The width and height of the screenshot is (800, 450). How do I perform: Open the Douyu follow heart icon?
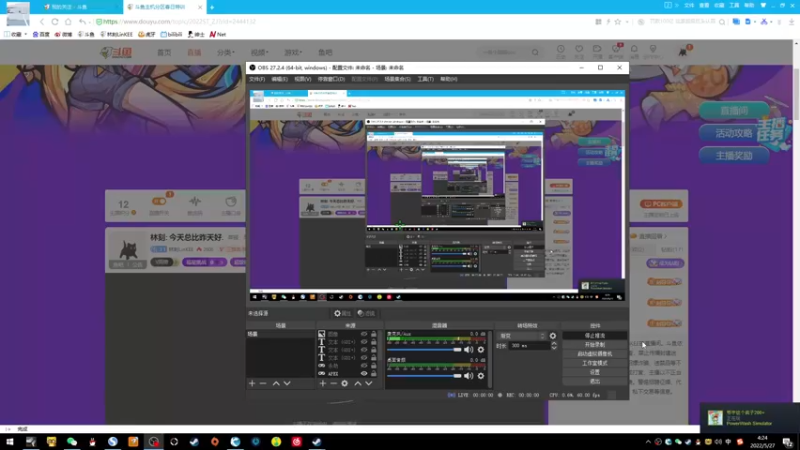pyautogui.click(x=579, y=51)
